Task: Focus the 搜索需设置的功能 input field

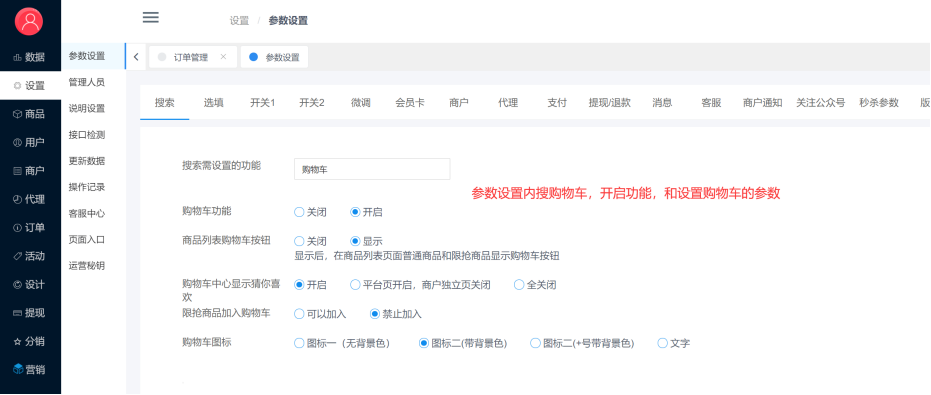Action: click(x=372, y=169)
